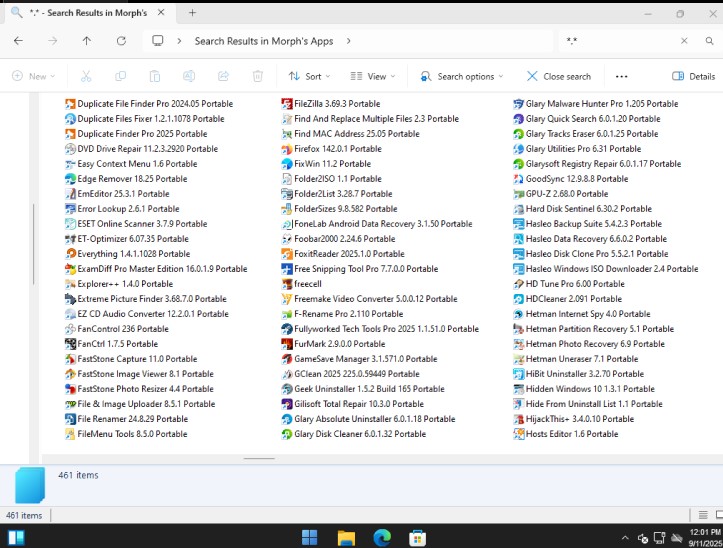Click the Share toolbar icon
The image size is (723, 548).
click(224, 76)
